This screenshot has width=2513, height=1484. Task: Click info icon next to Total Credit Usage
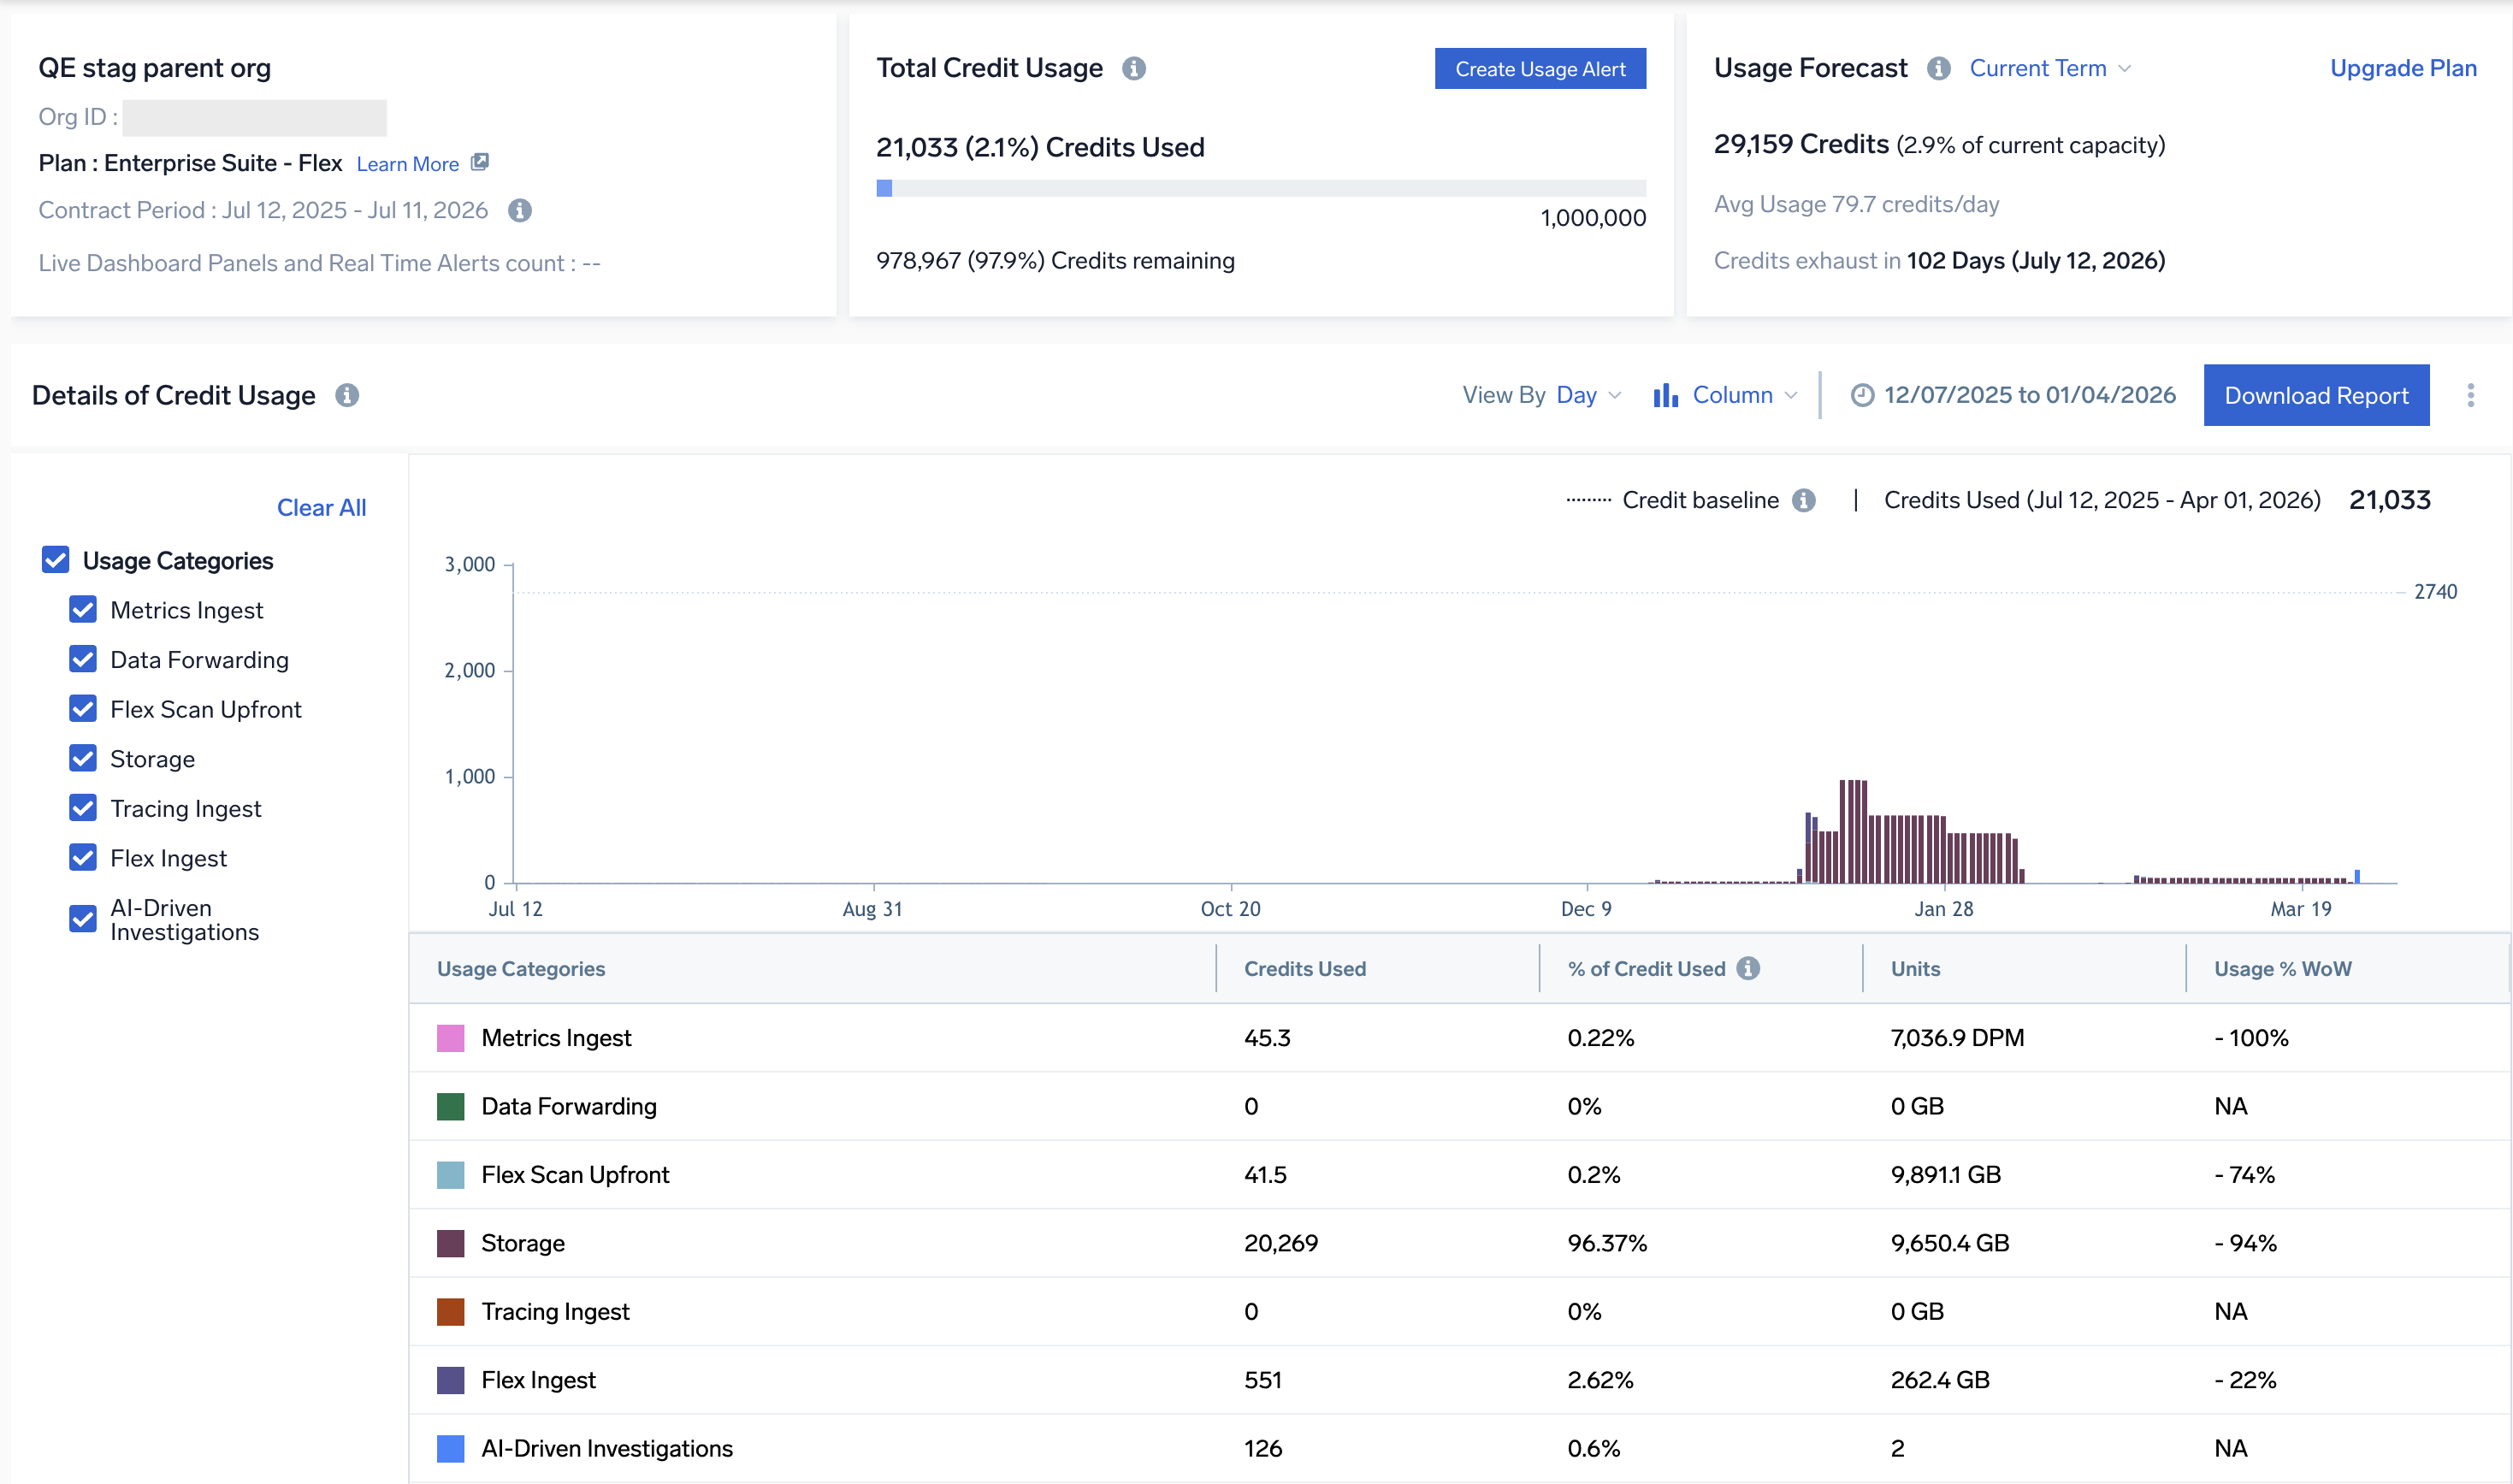(x=1133, y=68)
